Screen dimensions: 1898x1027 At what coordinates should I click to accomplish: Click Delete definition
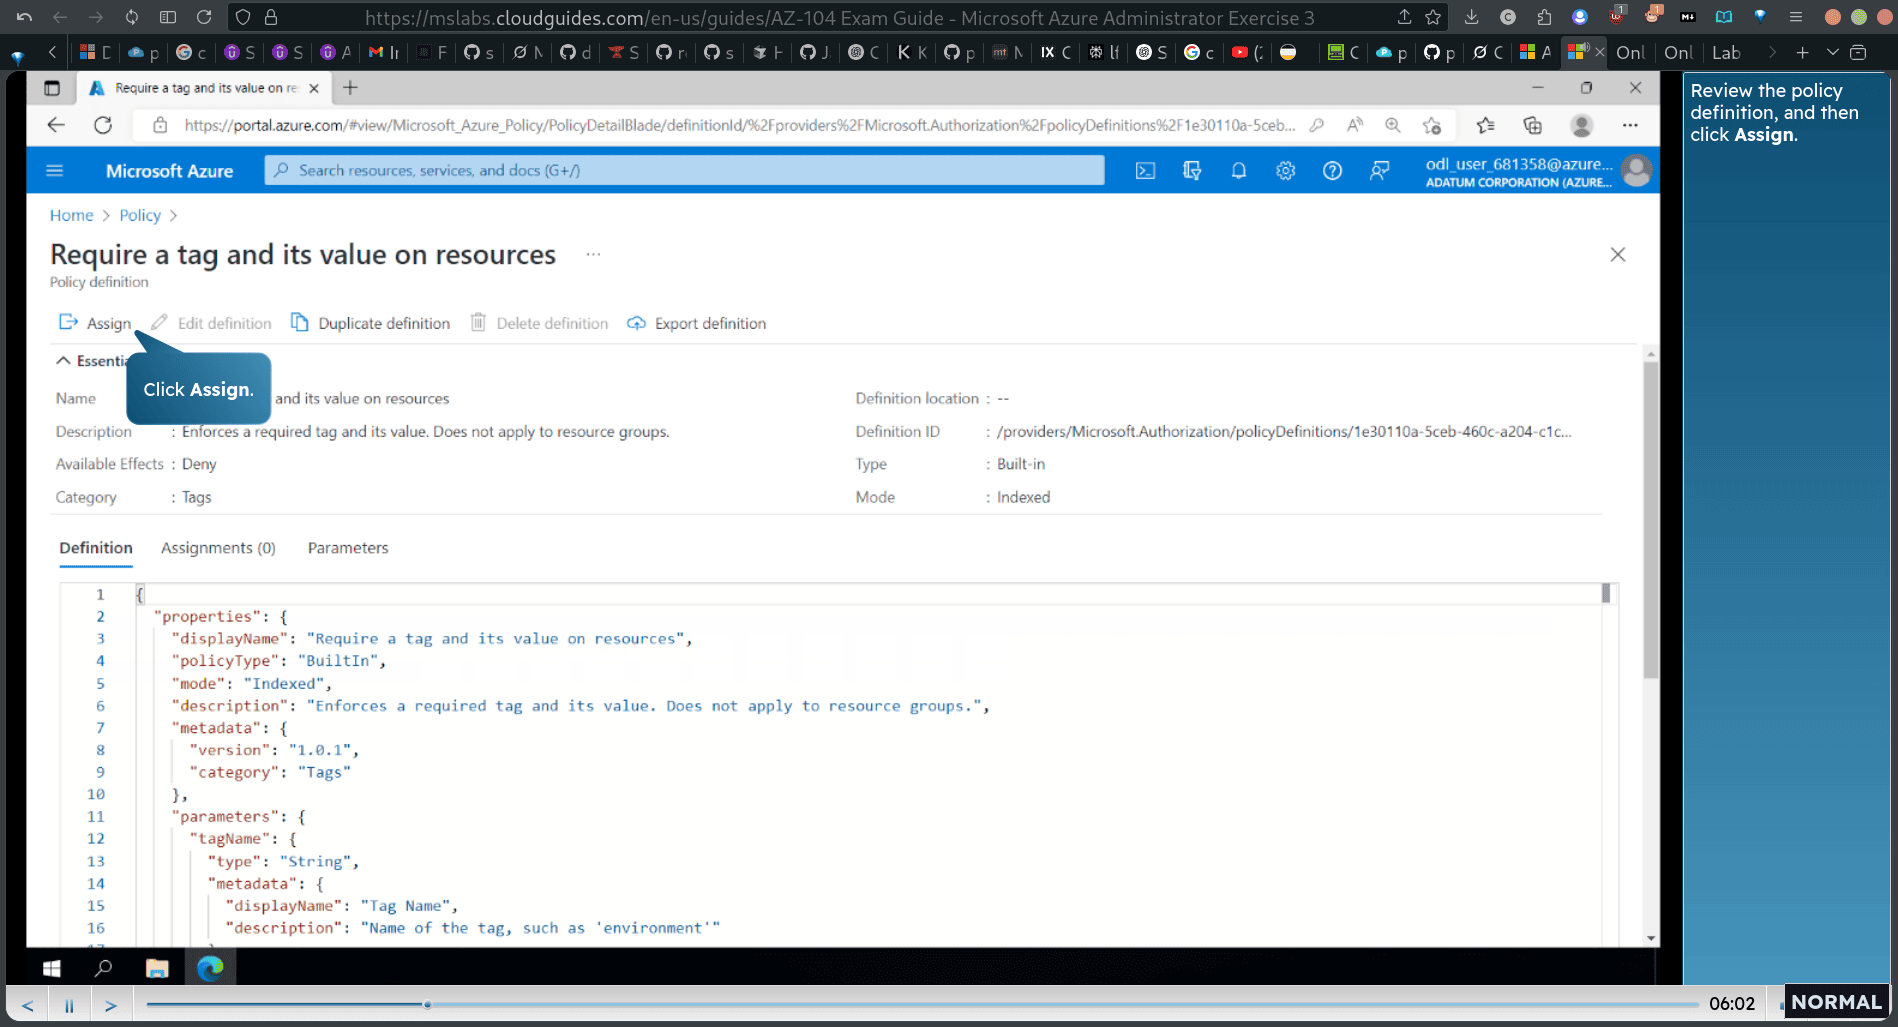coord(539,323)
